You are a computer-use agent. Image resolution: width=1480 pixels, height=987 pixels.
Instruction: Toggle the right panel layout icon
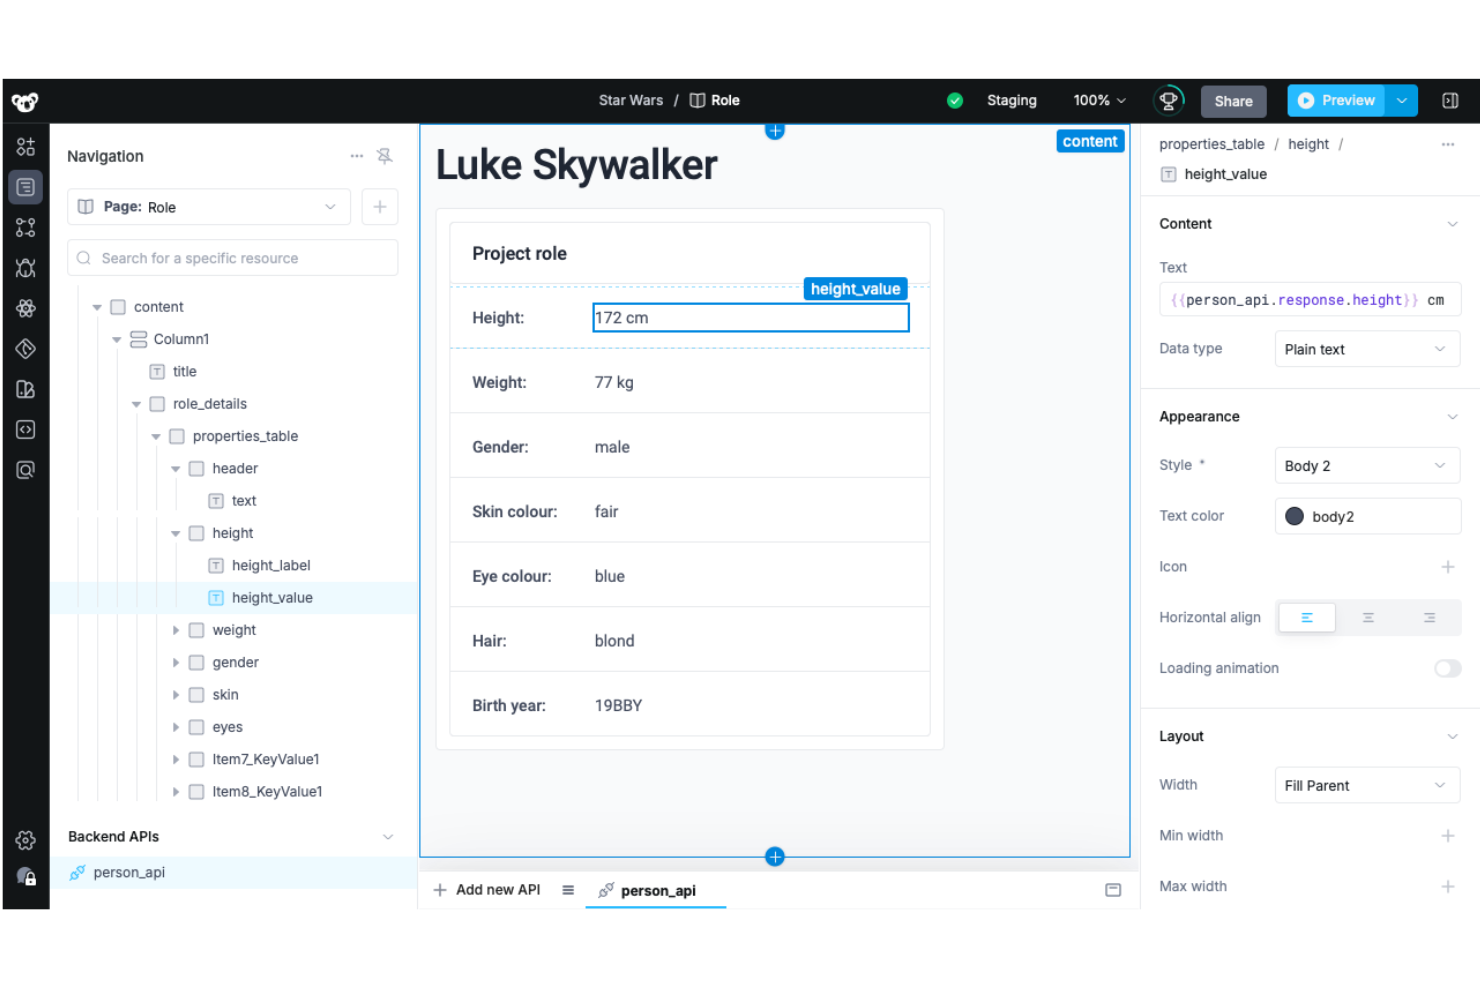pos(1450,101)
